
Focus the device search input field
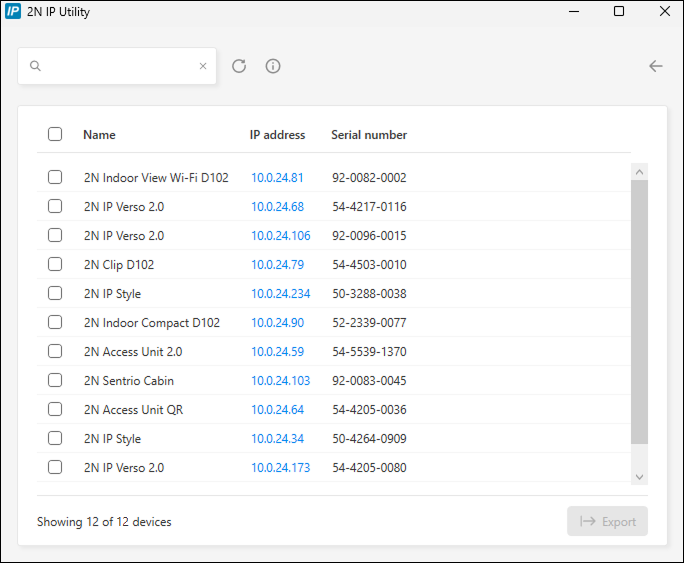click(x=117, y=66)
